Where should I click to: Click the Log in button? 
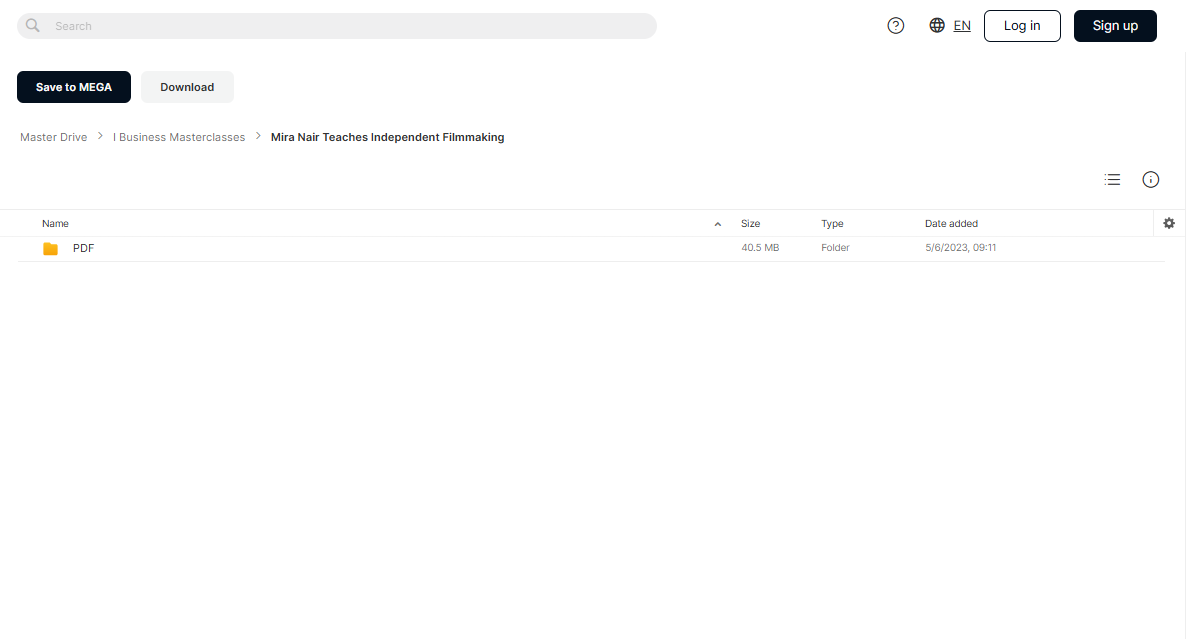(1022, 26)
